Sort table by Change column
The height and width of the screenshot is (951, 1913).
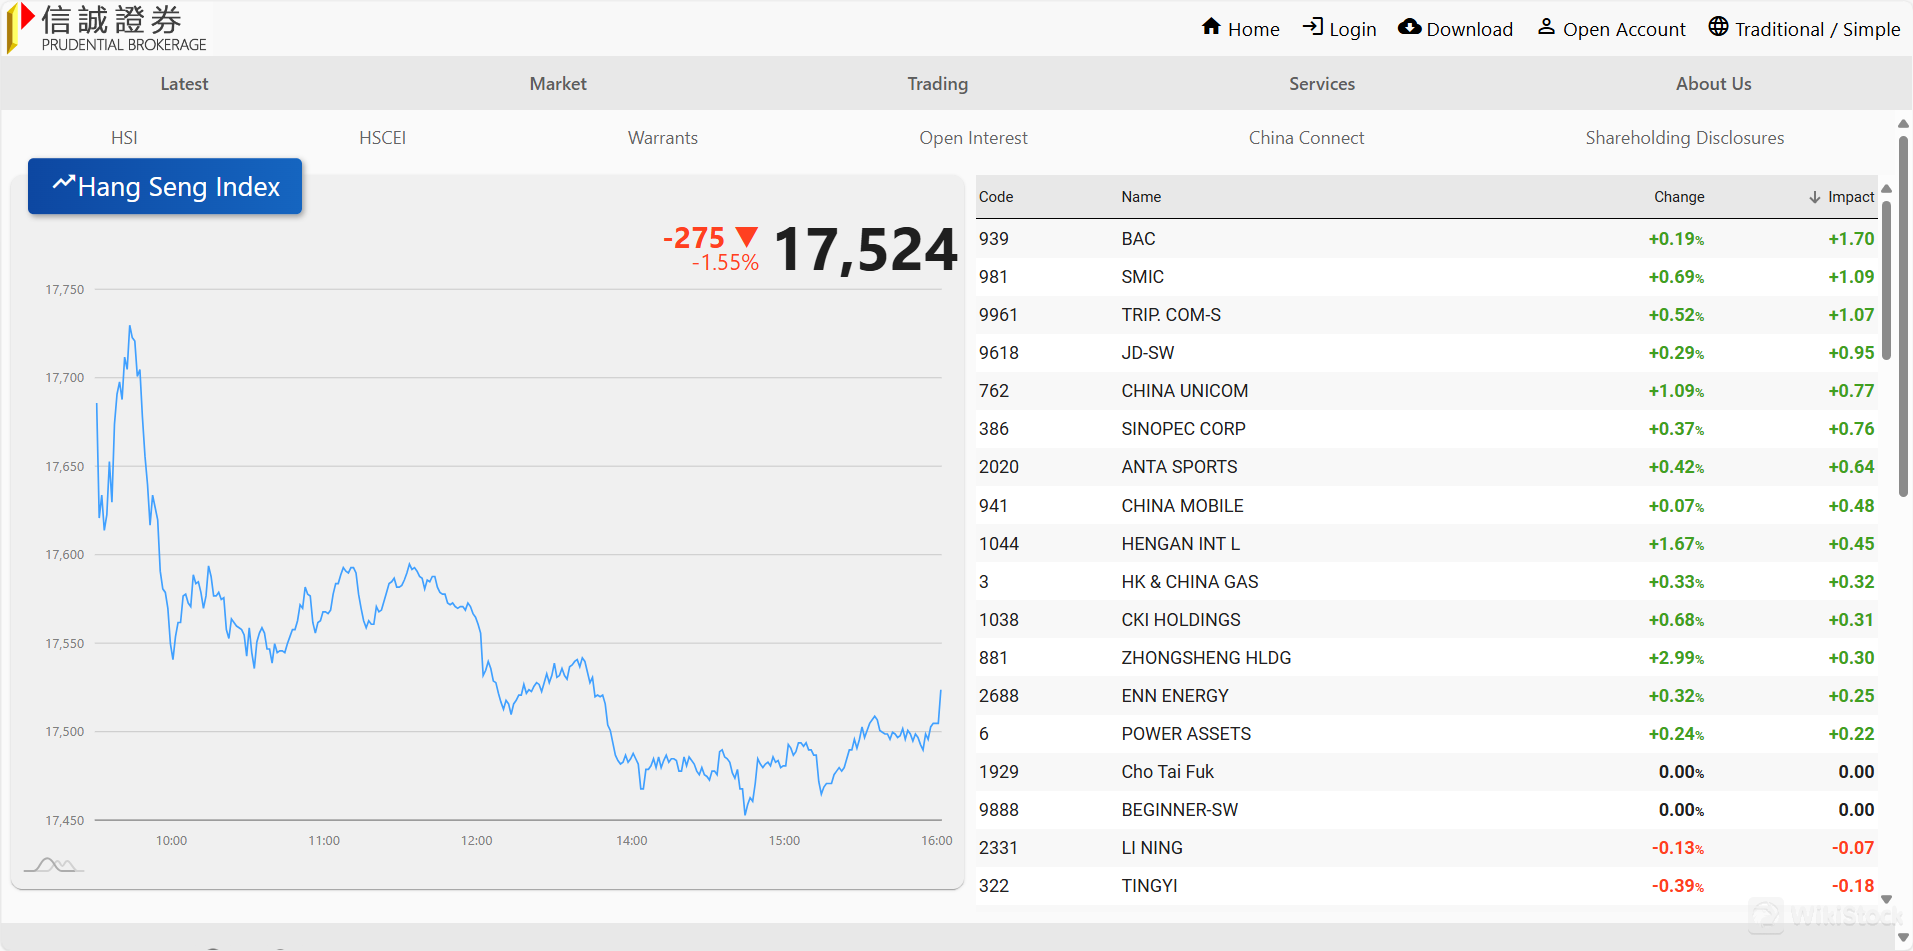[x=1678, y=197]
